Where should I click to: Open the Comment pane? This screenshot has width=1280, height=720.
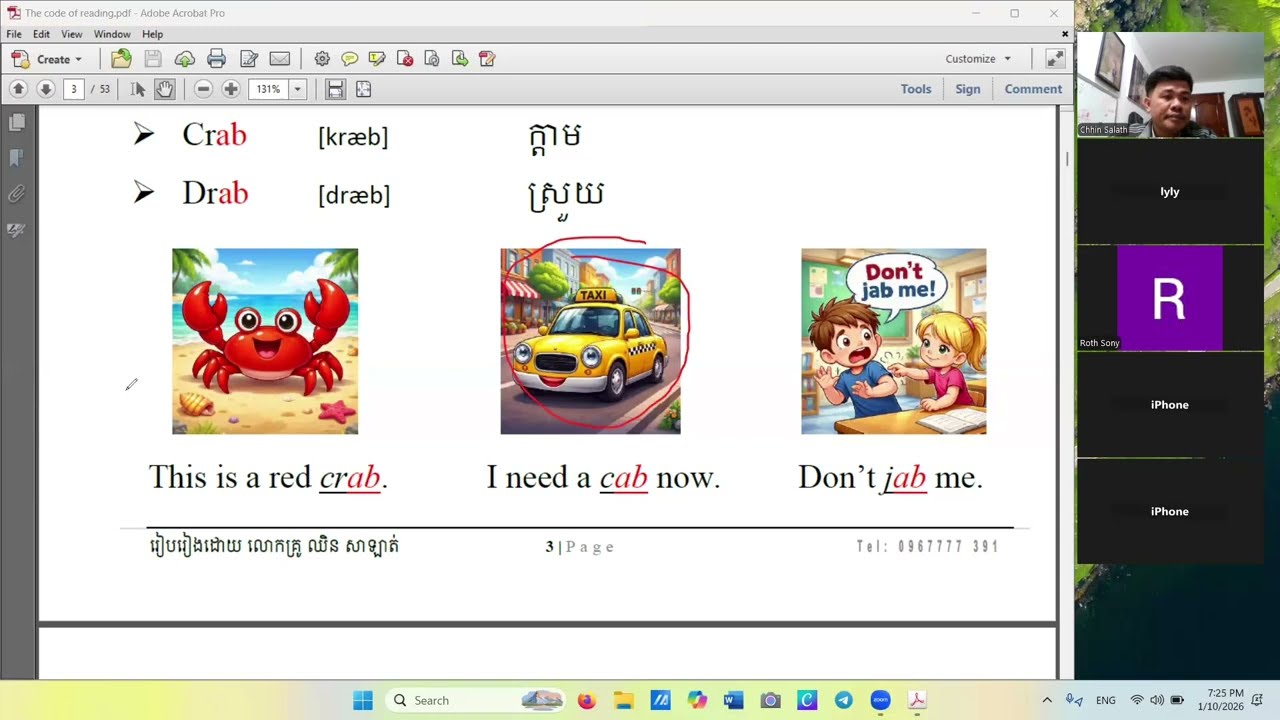coord(1033,89)
